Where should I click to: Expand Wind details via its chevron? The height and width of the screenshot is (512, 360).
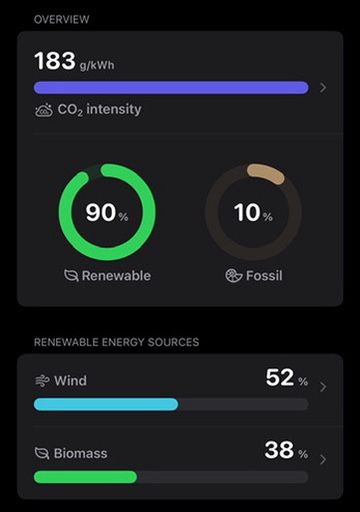pos(323,387)
